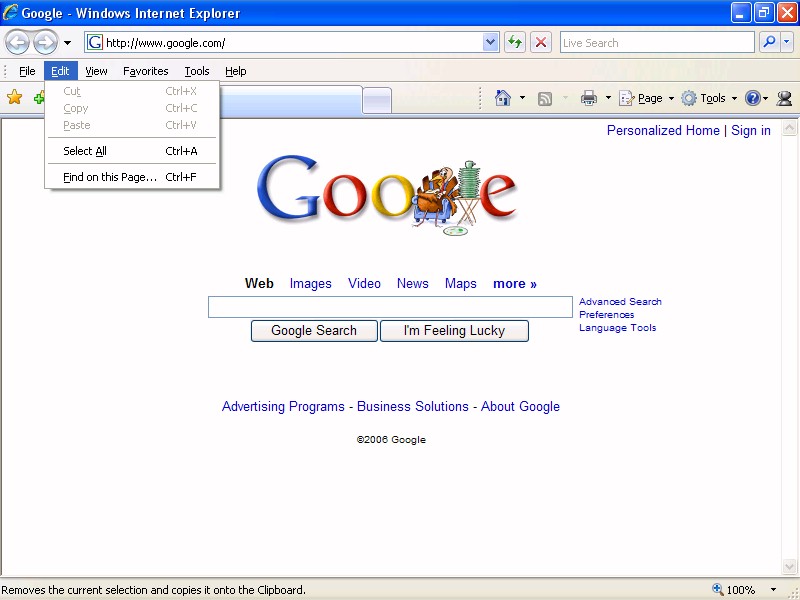
Task: Click the red Stop loading button
Action: point(541,42)
